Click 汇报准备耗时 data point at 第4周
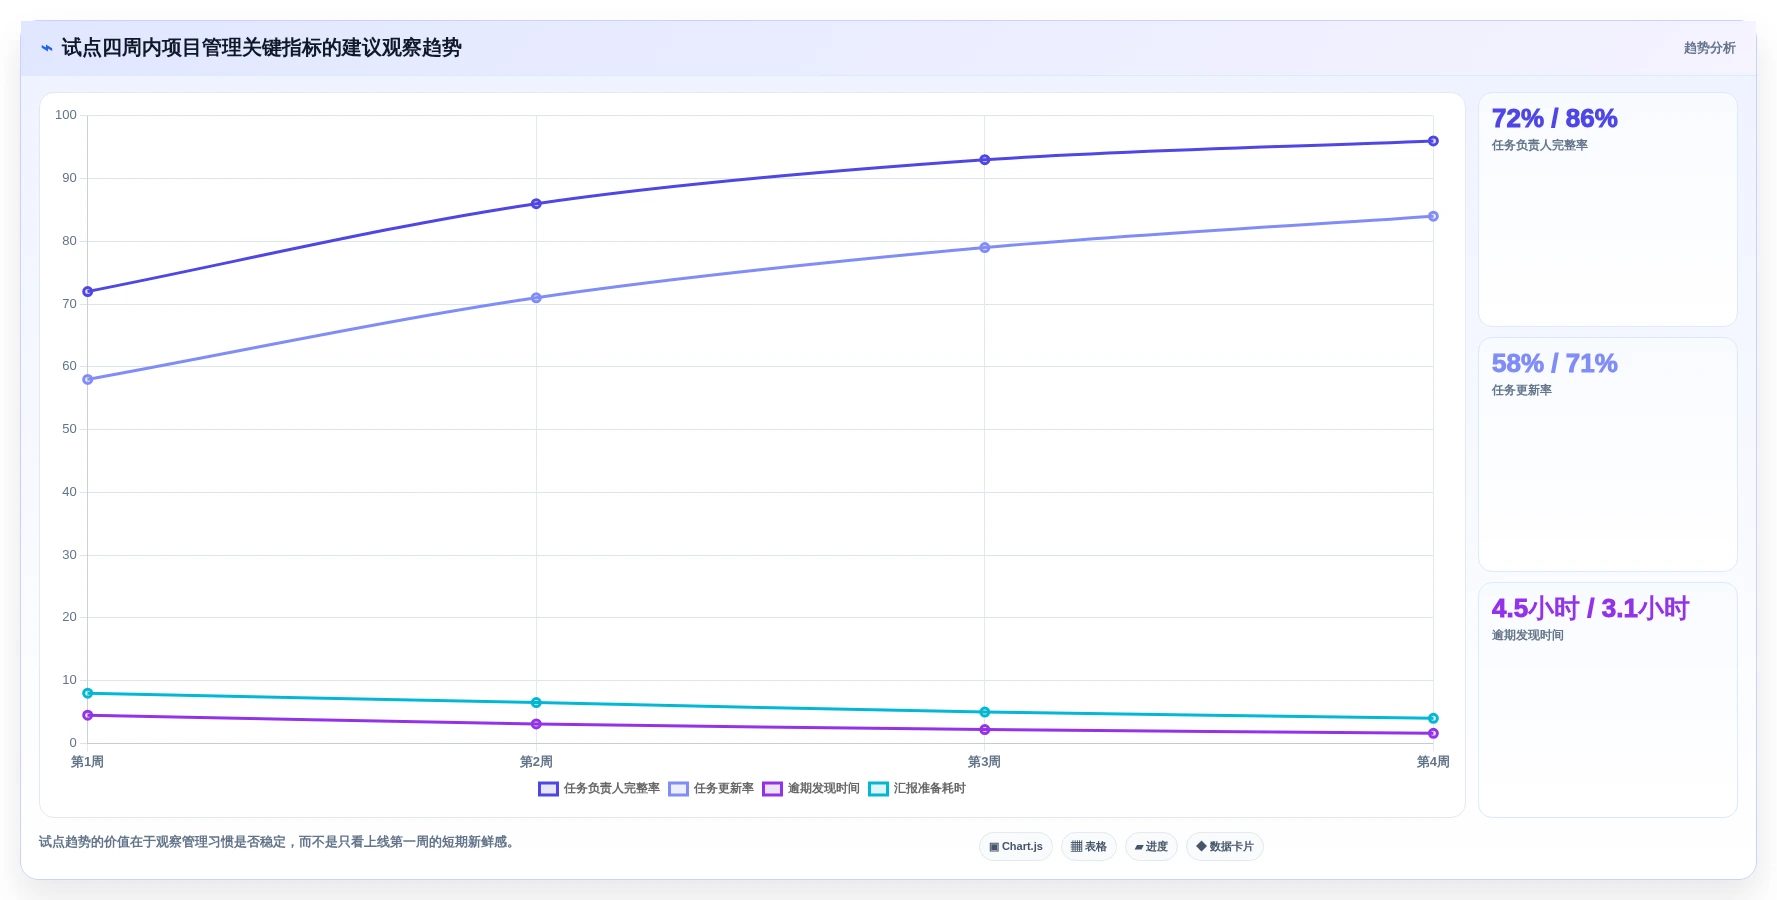 coord(1433,718)
